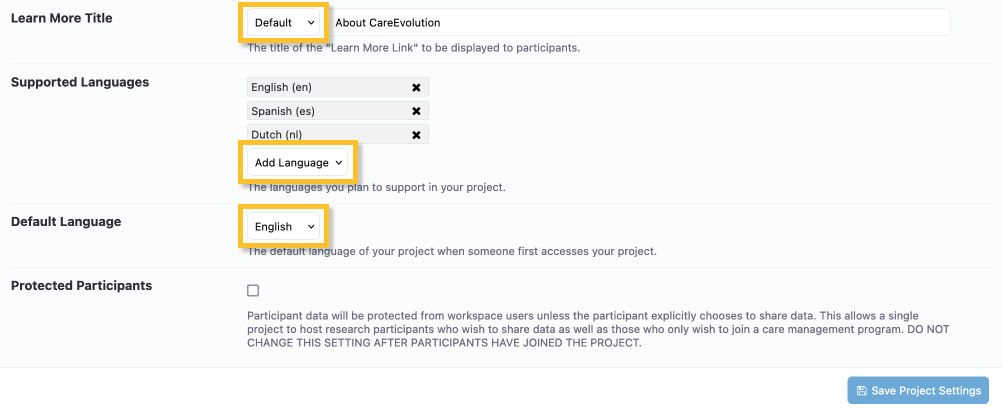Viewport: 1002px width, 409px height.
Task: Remove the Spanish (es) language
Action: tap(416, 111)
